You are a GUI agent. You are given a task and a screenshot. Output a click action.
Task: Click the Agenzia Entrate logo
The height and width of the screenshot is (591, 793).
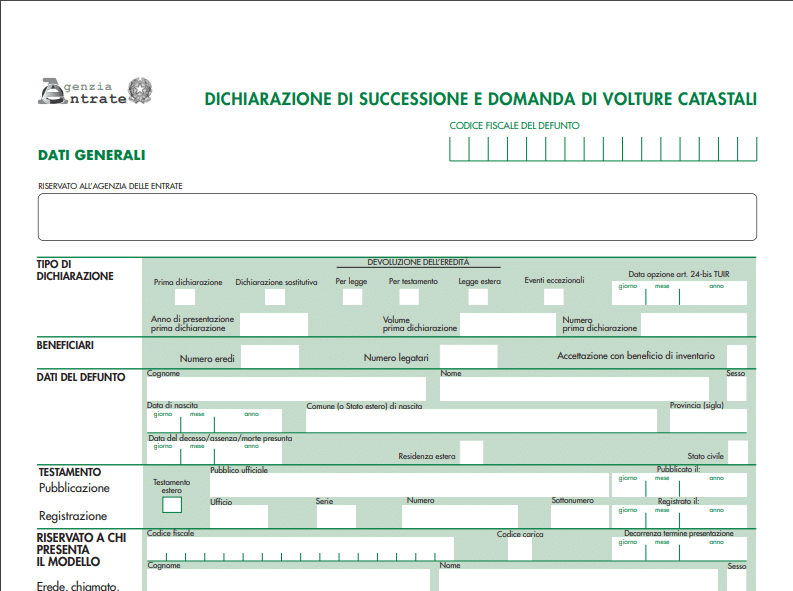point(95,92)
